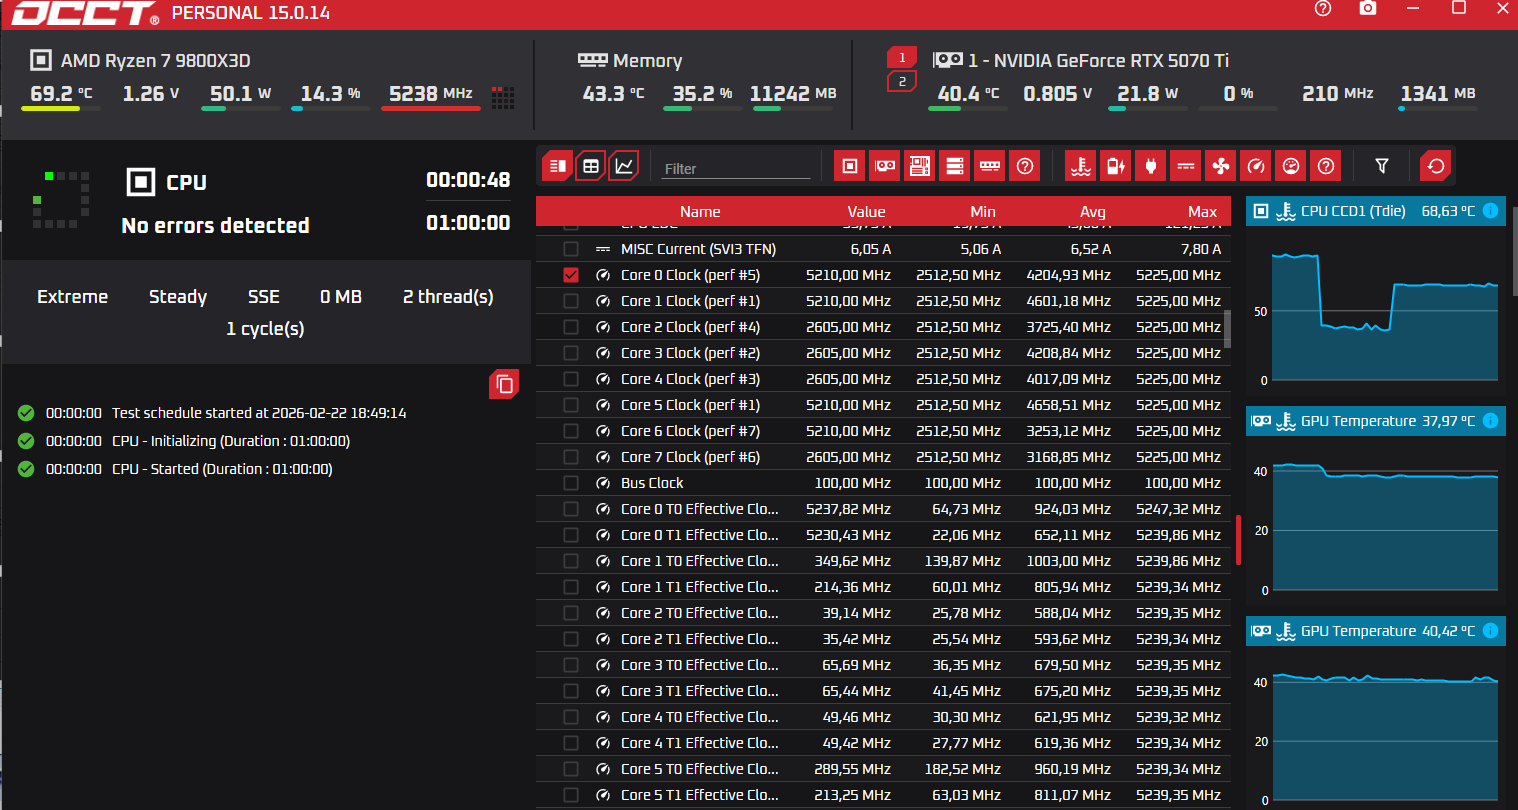This screenshot has width=1518, height=810.
Task: Sort the sensor table by Min column
Action: (983, 211)
